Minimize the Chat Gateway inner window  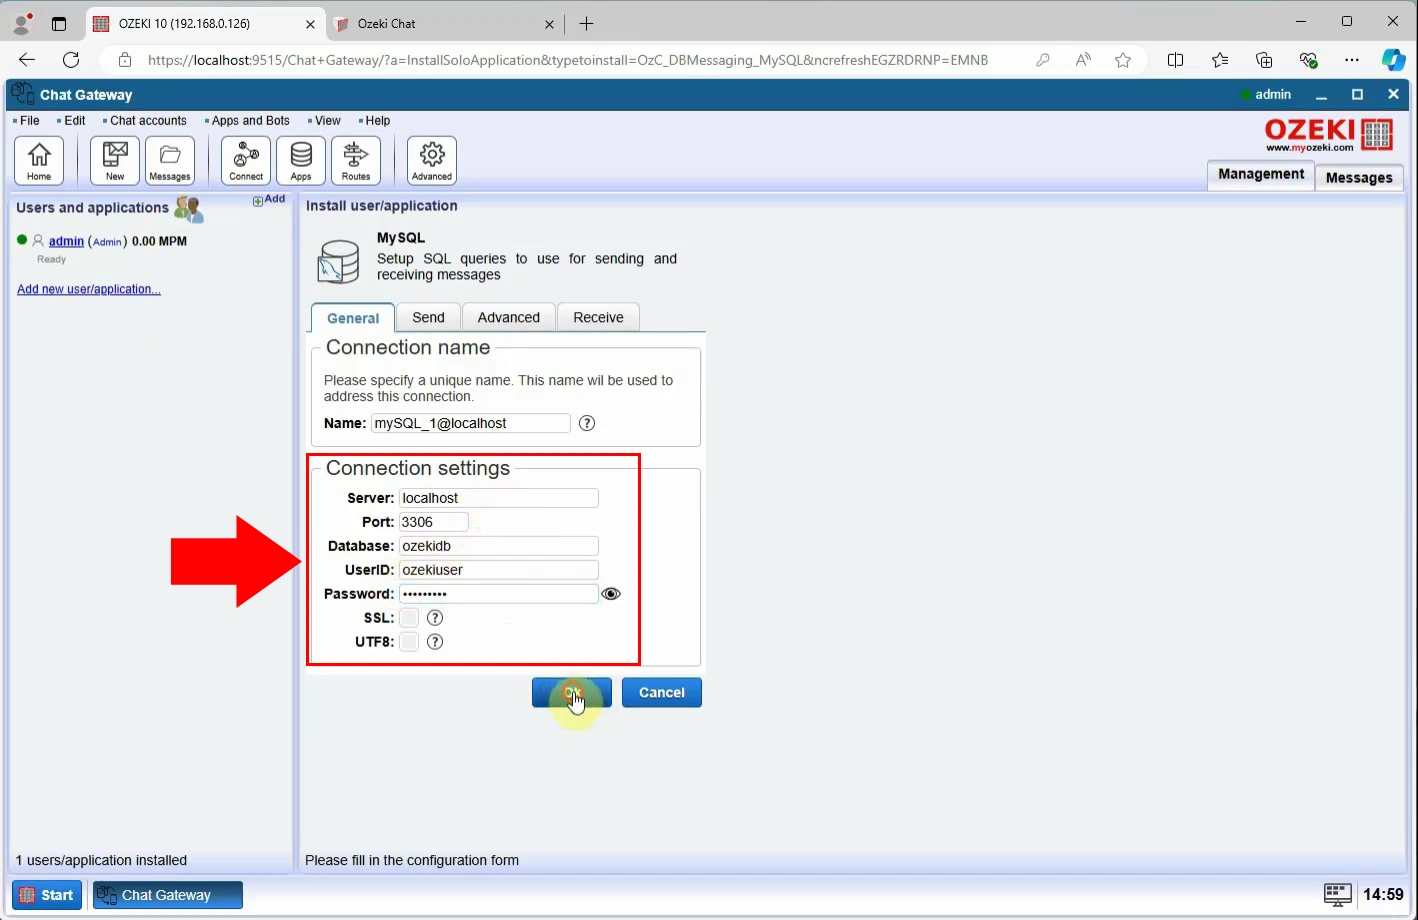pos(1321,95)
